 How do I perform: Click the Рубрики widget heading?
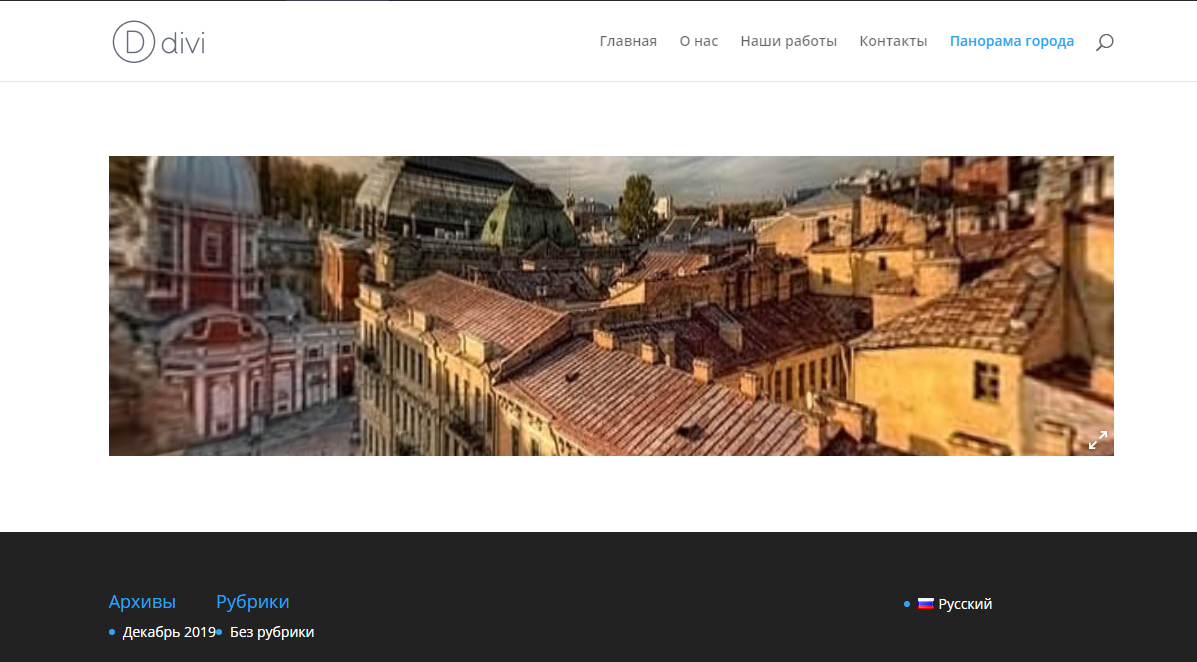coord(253,602)
